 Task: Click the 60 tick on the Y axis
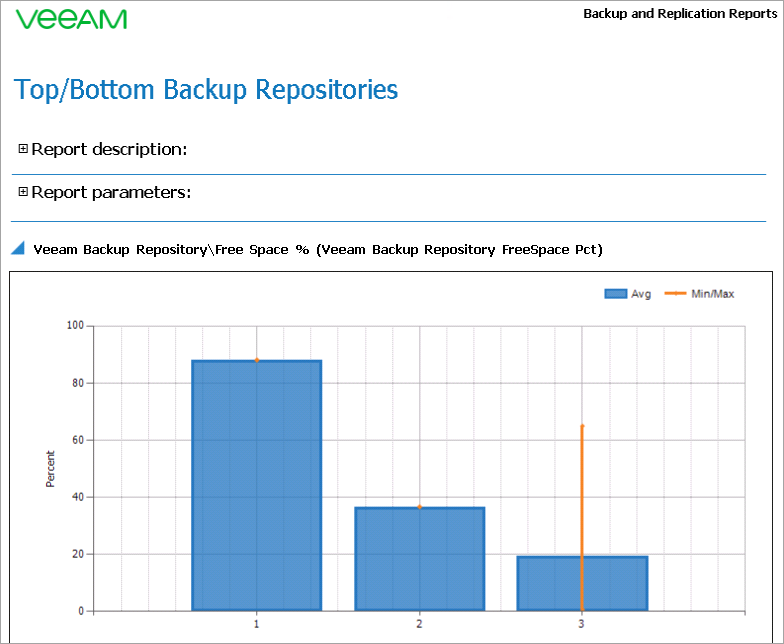point(78,440)
